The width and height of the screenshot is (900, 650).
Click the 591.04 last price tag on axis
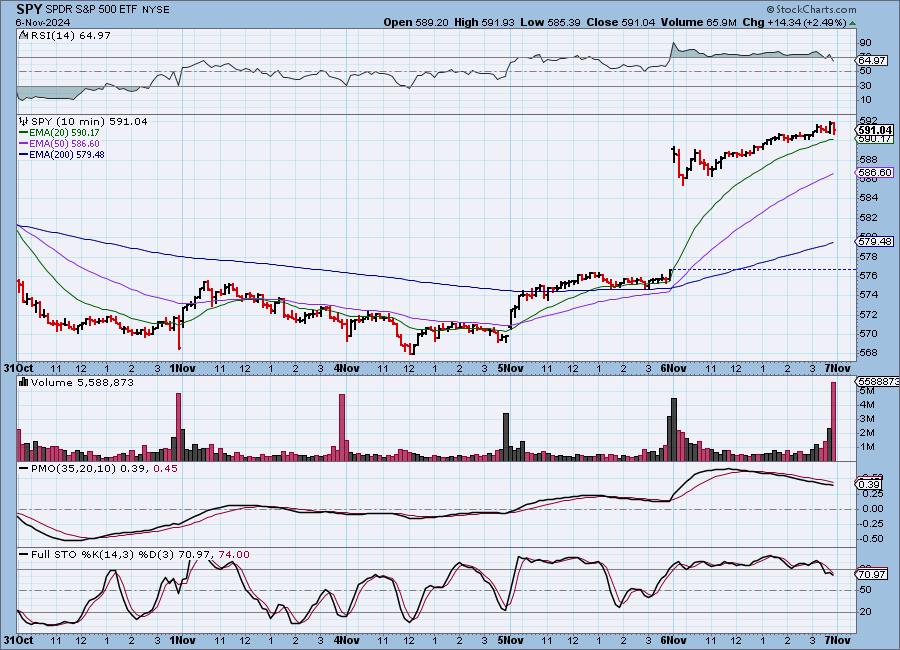tap(875, 130)
